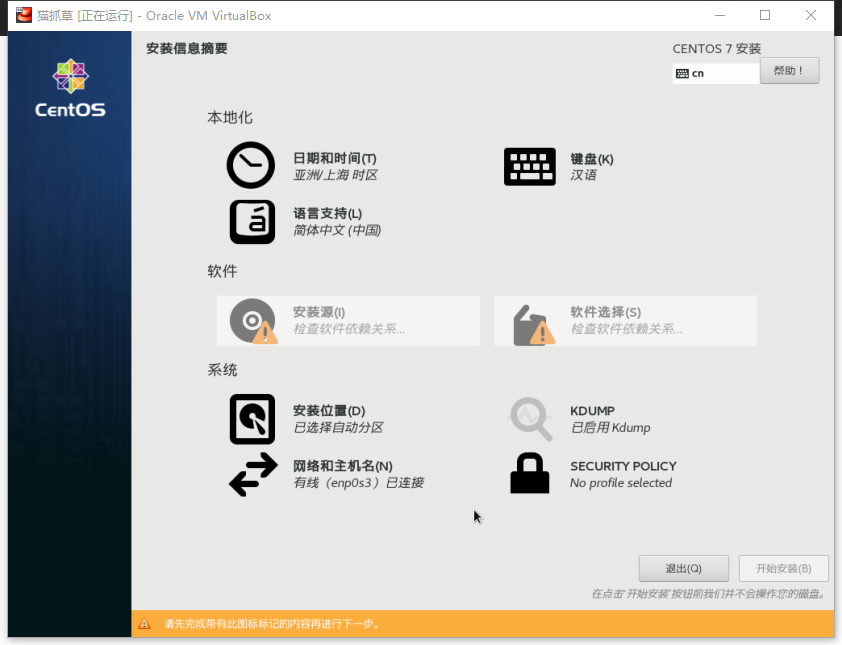Click the installation source disc icon
Viewport: 842px width, 645px height.
click(x=253, y=321)
